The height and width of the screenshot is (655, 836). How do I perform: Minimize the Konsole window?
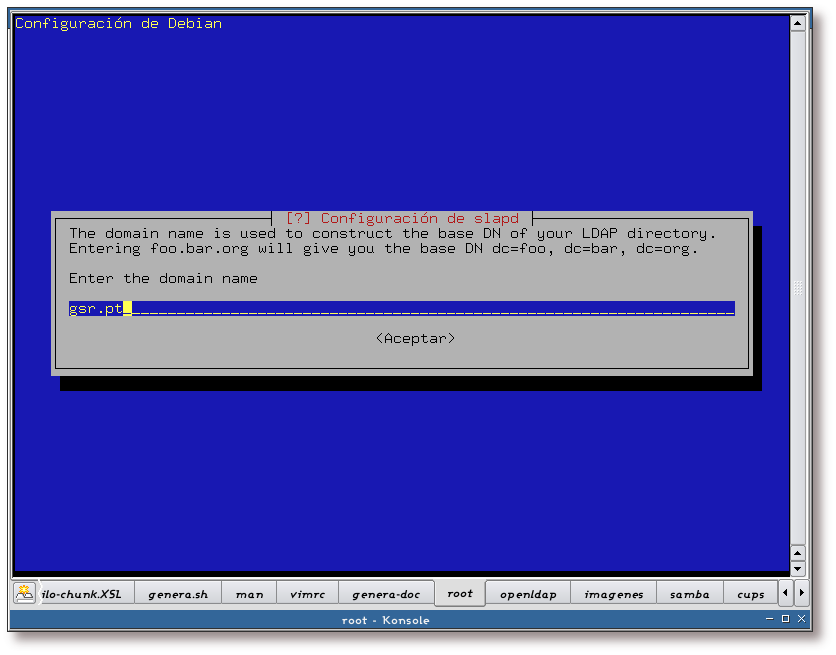[770, 620]
